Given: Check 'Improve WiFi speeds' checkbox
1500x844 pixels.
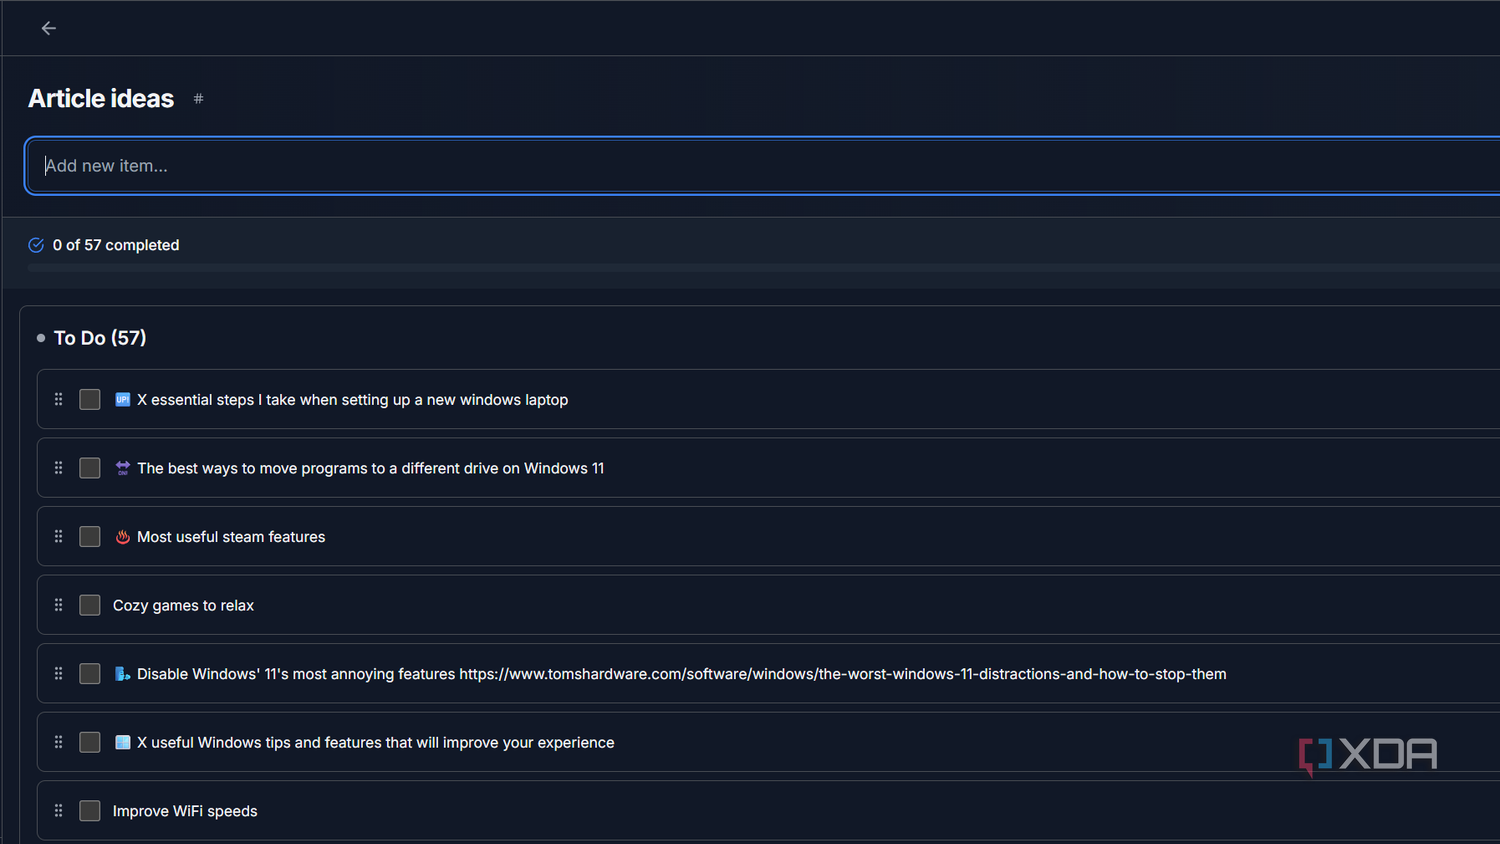Looking at the screenshot, I should [x=90, y=811].
